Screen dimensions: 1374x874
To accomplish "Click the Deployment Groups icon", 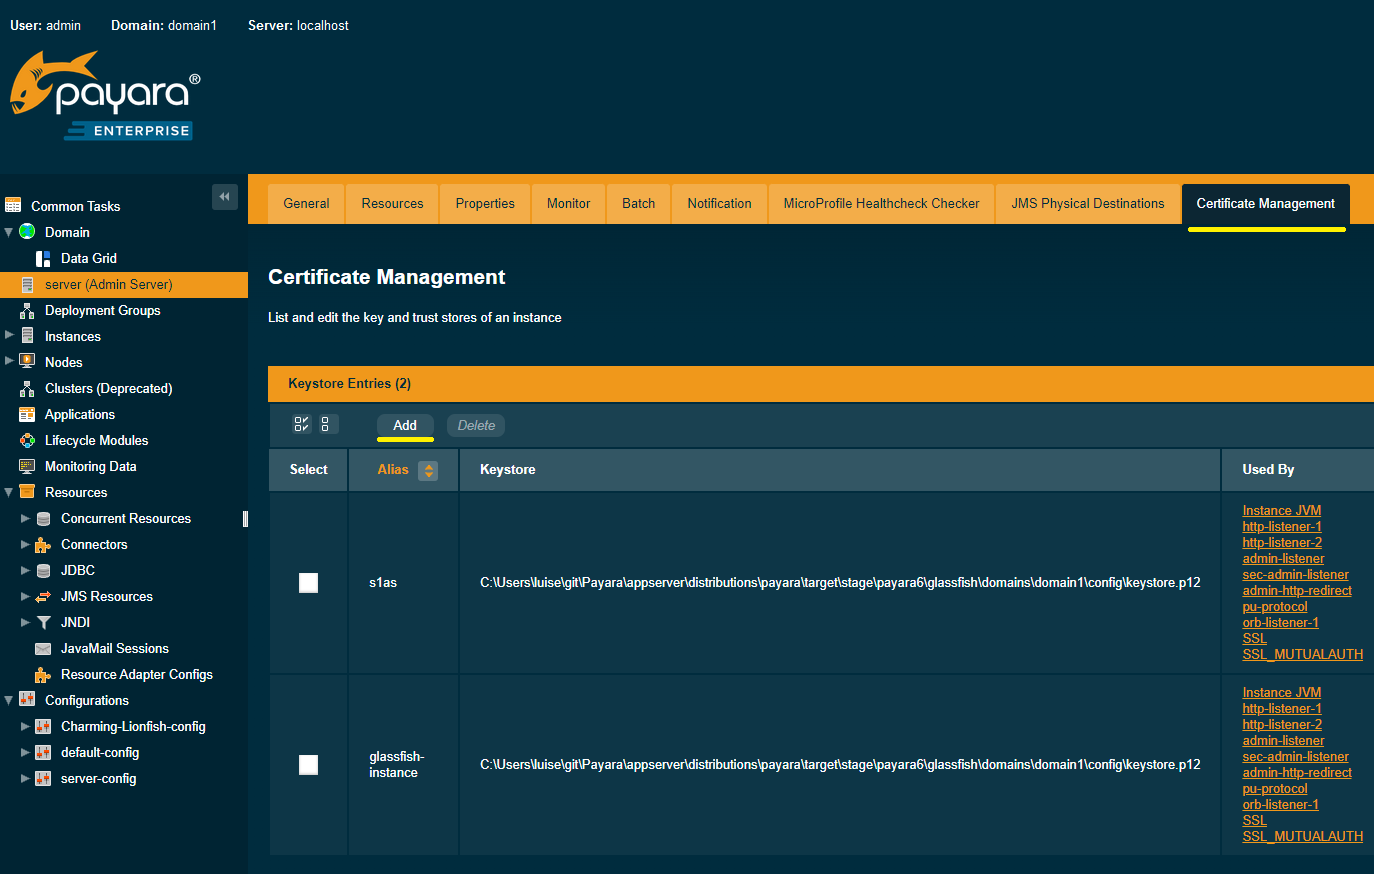I will coord(29,310).
